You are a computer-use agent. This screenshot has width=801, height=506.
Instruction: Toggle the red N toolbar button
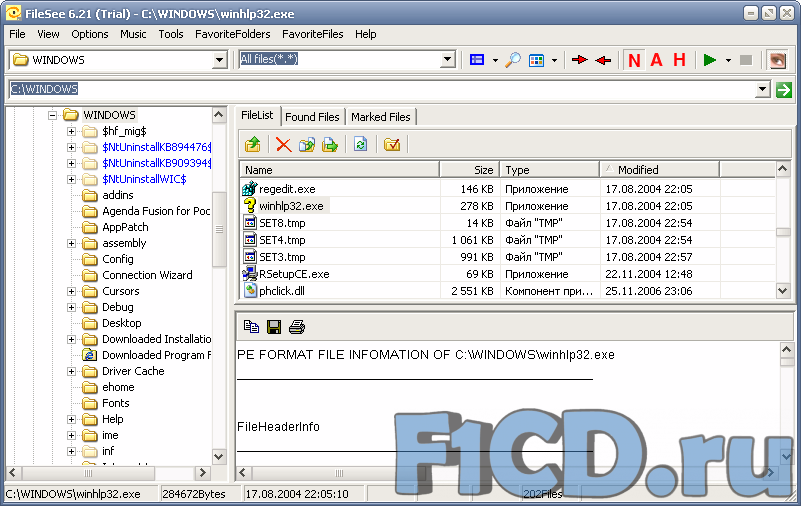[x=634, y=60]
